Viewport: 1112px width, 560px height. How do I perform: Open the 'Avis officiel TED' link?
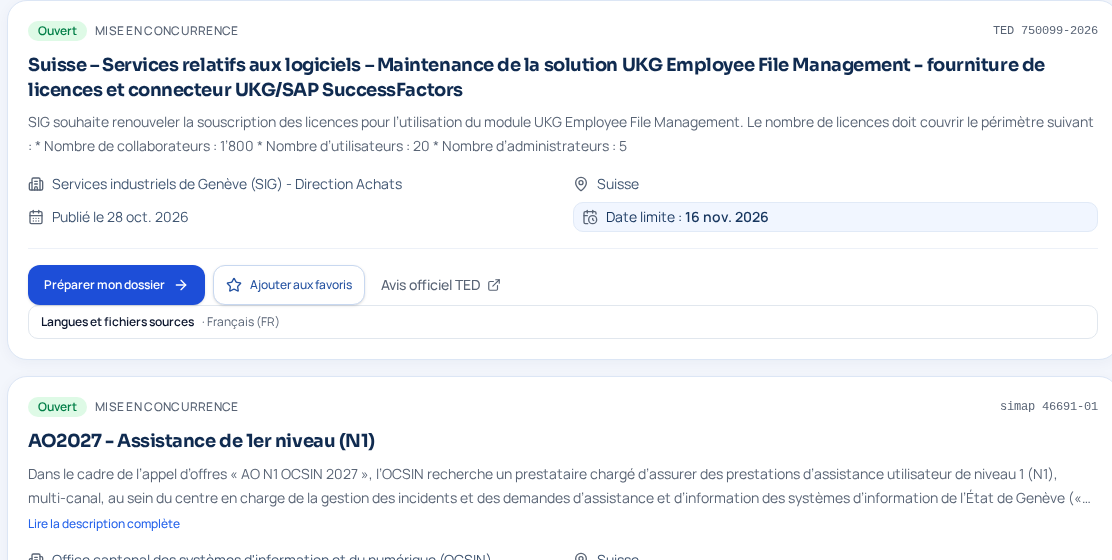point(440,285)
